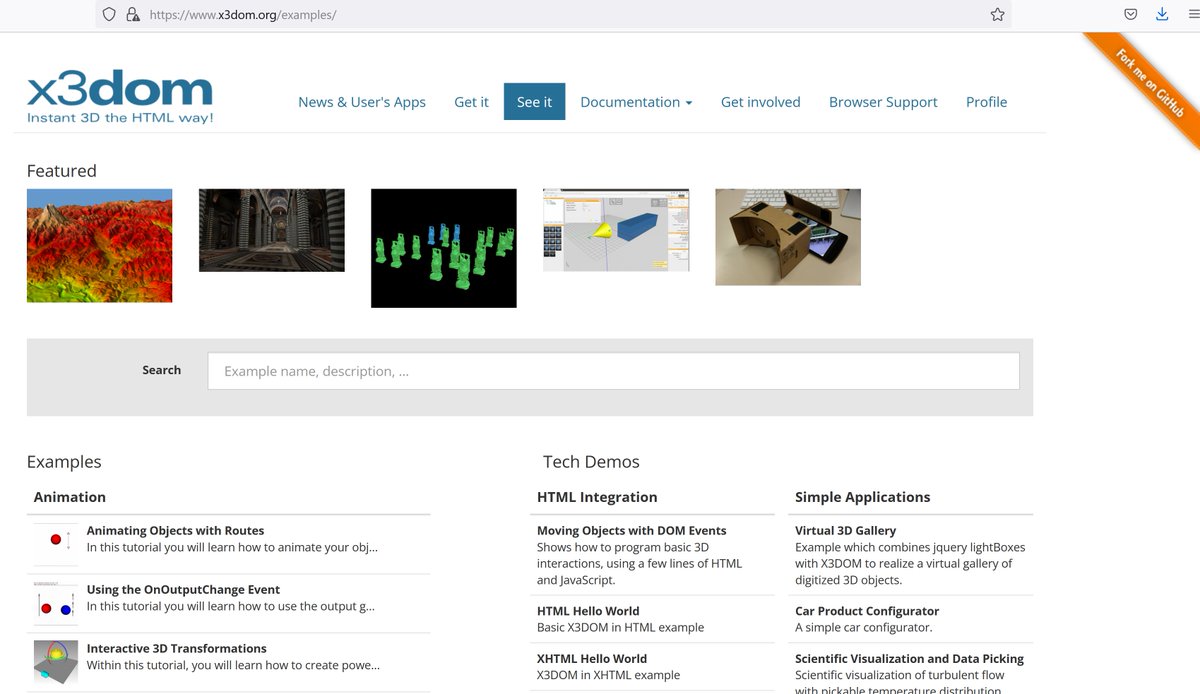Click the Search label
This screenshot has width=1200, height=694.
coord(162,370)
